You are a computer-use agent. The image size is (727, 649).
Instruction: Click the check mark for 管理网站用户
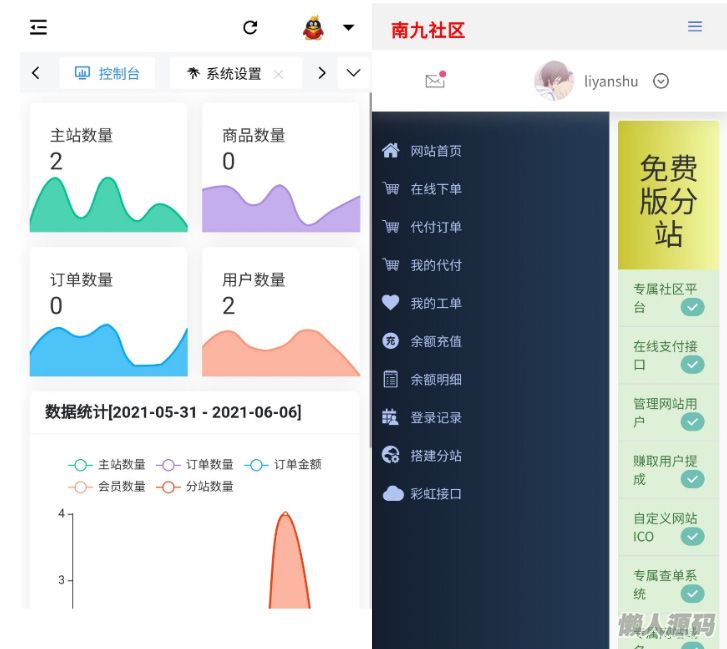(693, 422)
